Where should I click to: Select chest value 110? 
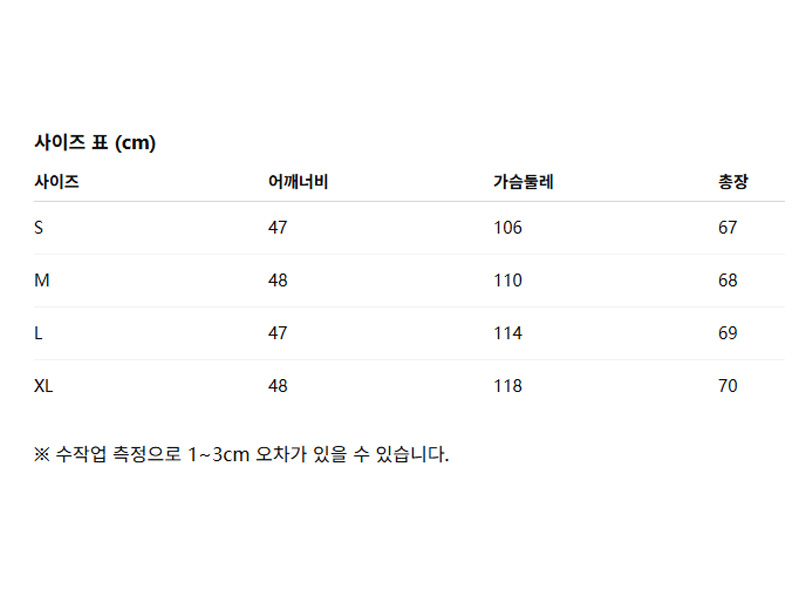508,281
